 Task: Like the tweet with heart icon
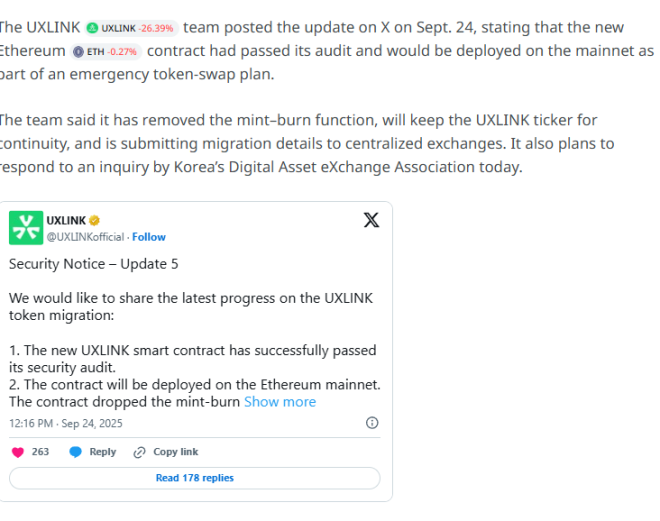(x=18, y=452)
